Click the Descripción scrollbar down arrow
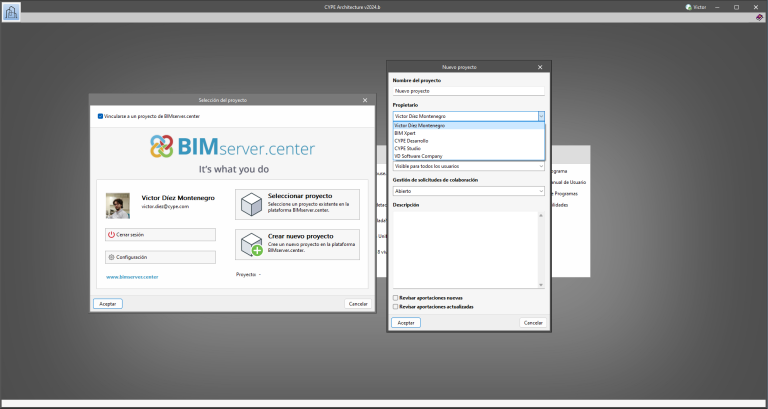Screen dimensions: 768x409 click(541, 285)
